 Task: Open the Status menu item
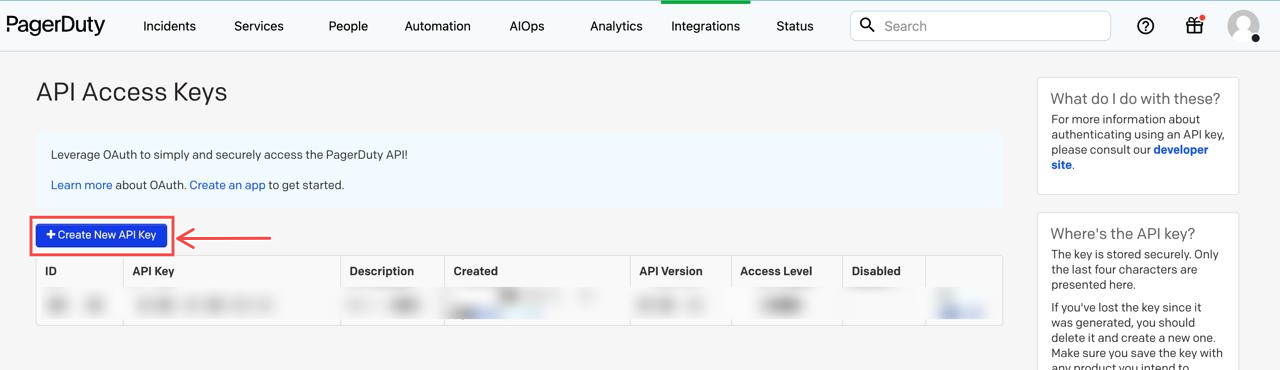point(795,26)
